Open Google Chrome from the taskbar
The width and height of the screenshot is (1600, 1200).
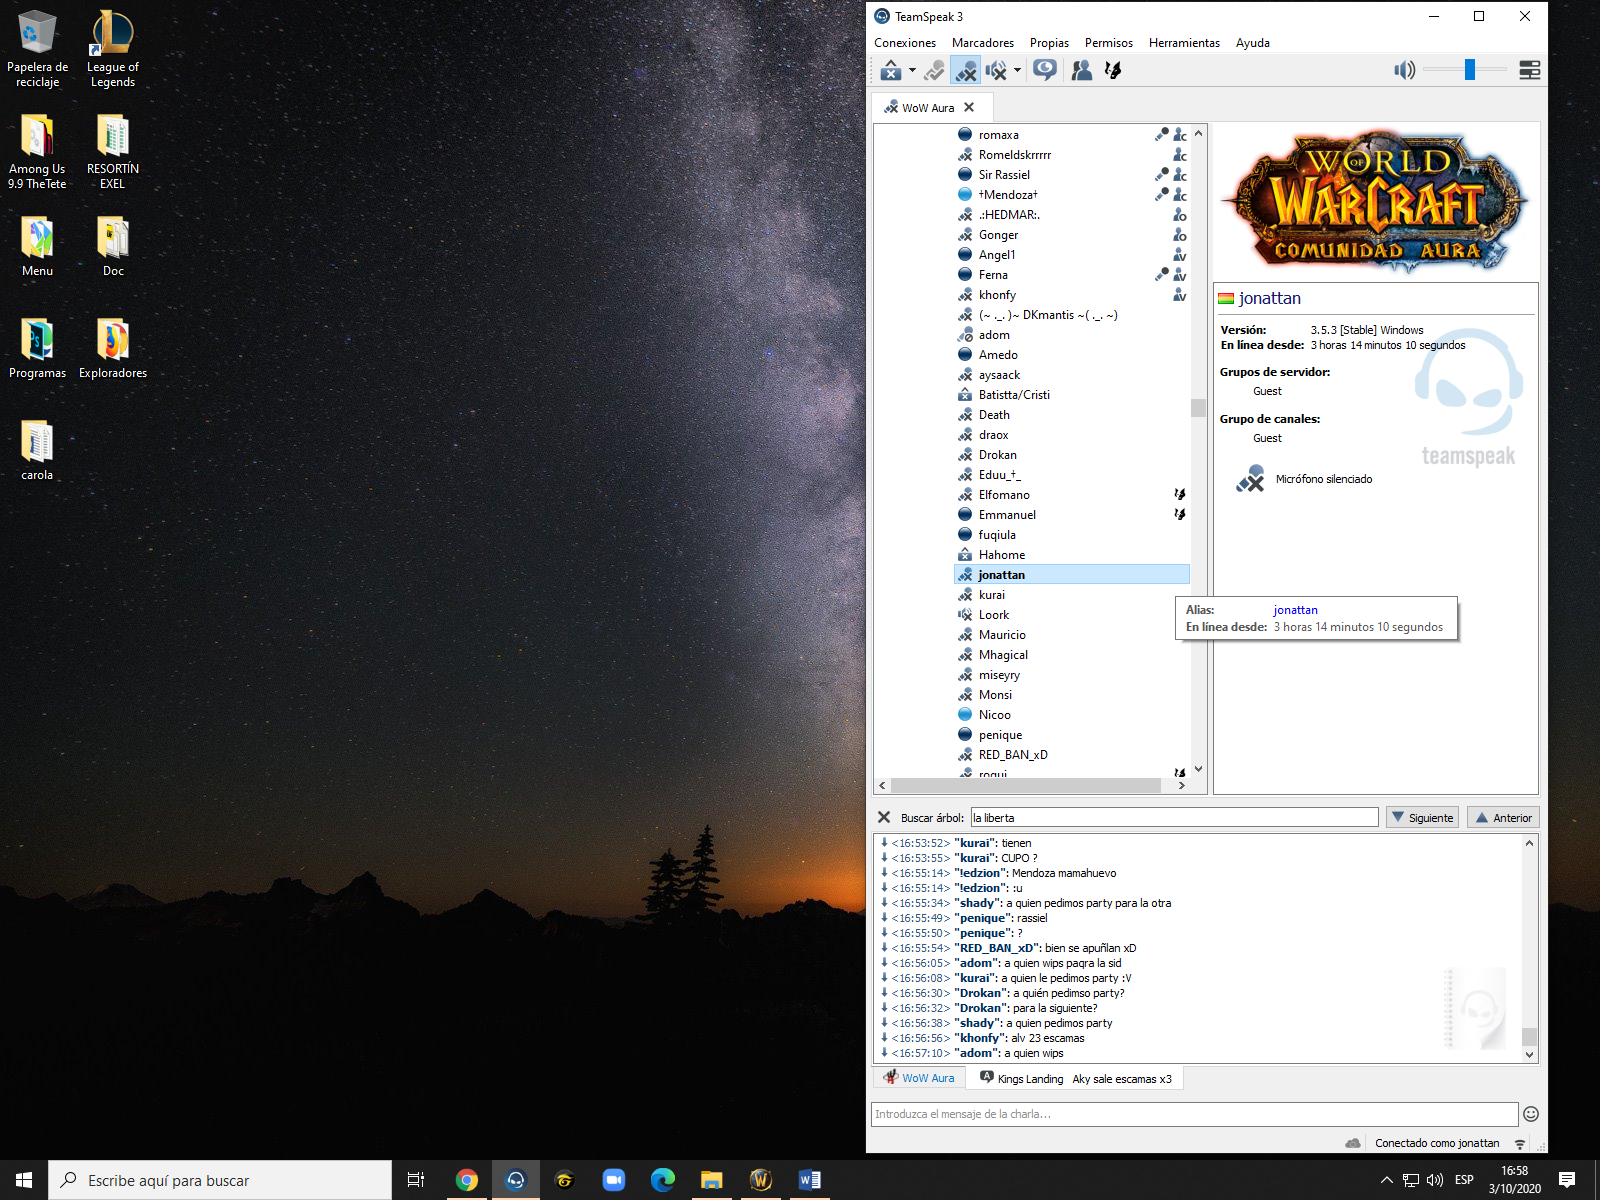pos(467,1180)
